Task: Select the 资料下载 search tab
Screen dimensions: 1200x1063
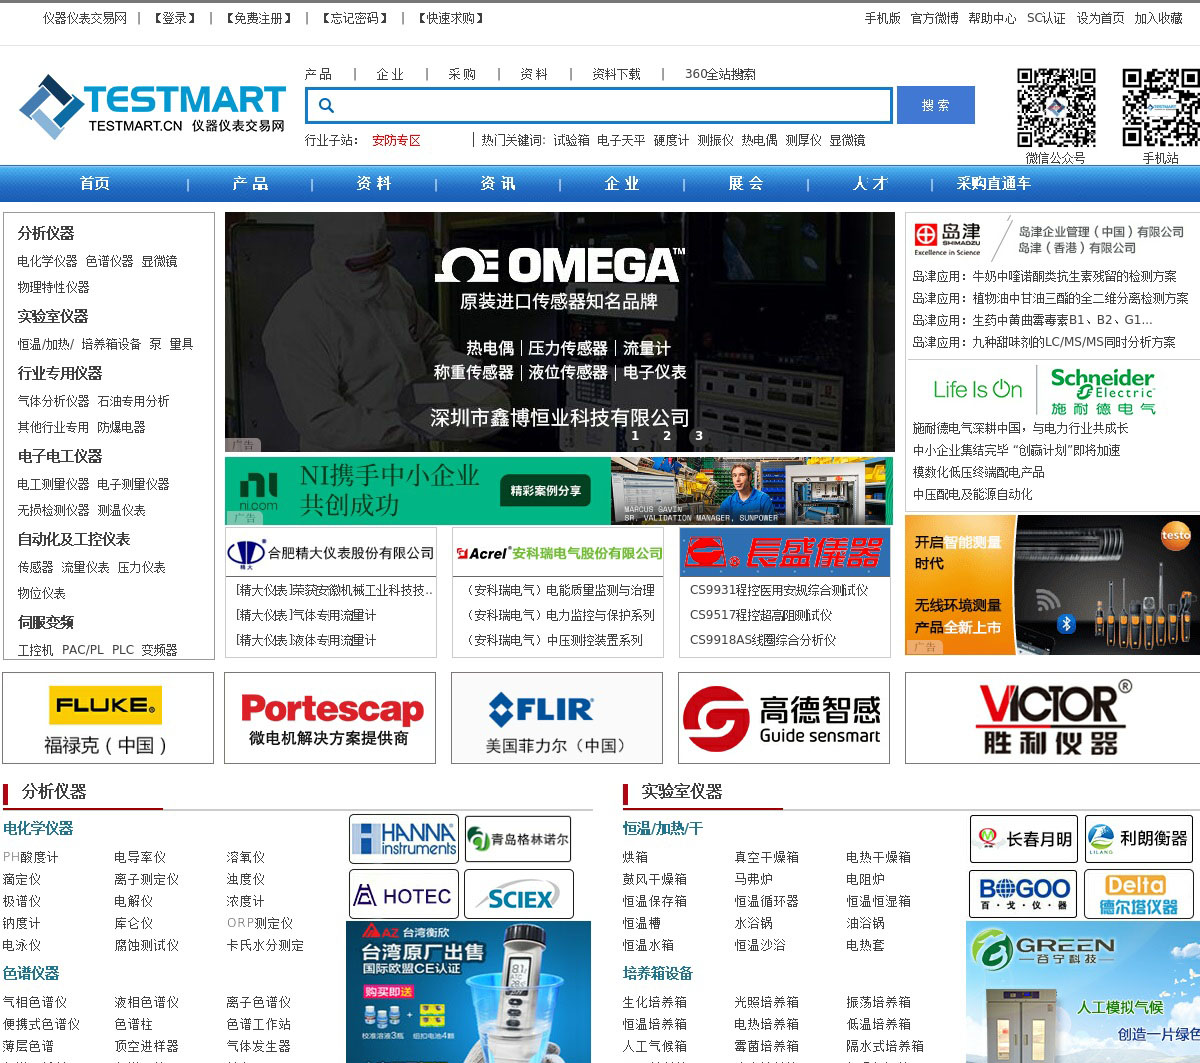Action: tap(616, 74)
